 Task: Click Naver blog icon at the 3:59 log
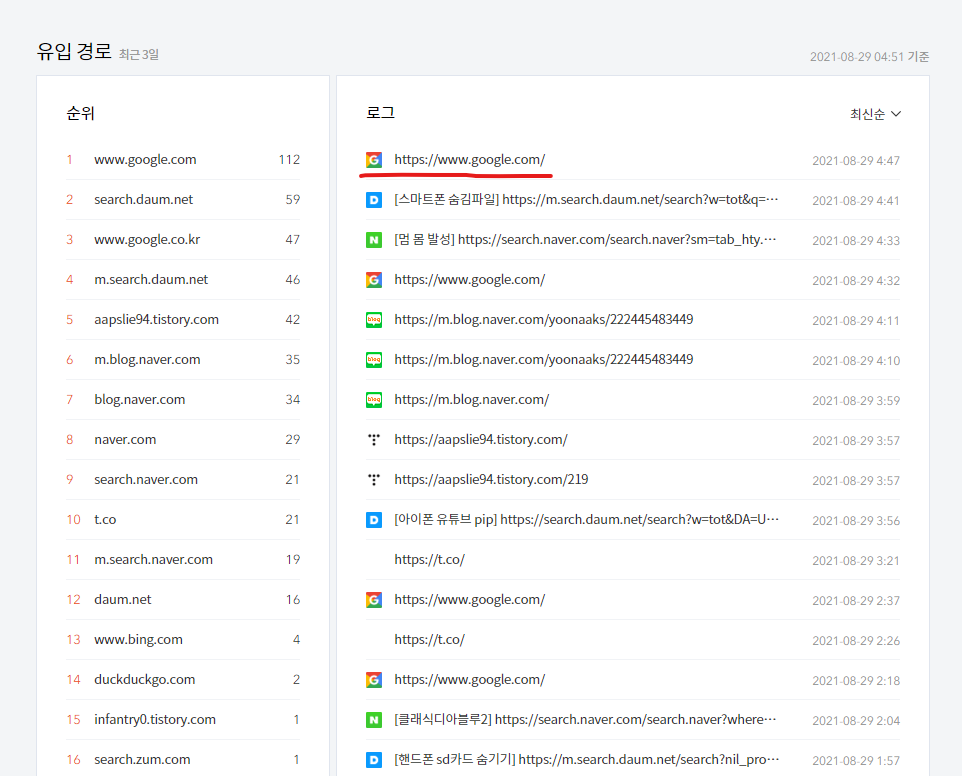point(374,400)
